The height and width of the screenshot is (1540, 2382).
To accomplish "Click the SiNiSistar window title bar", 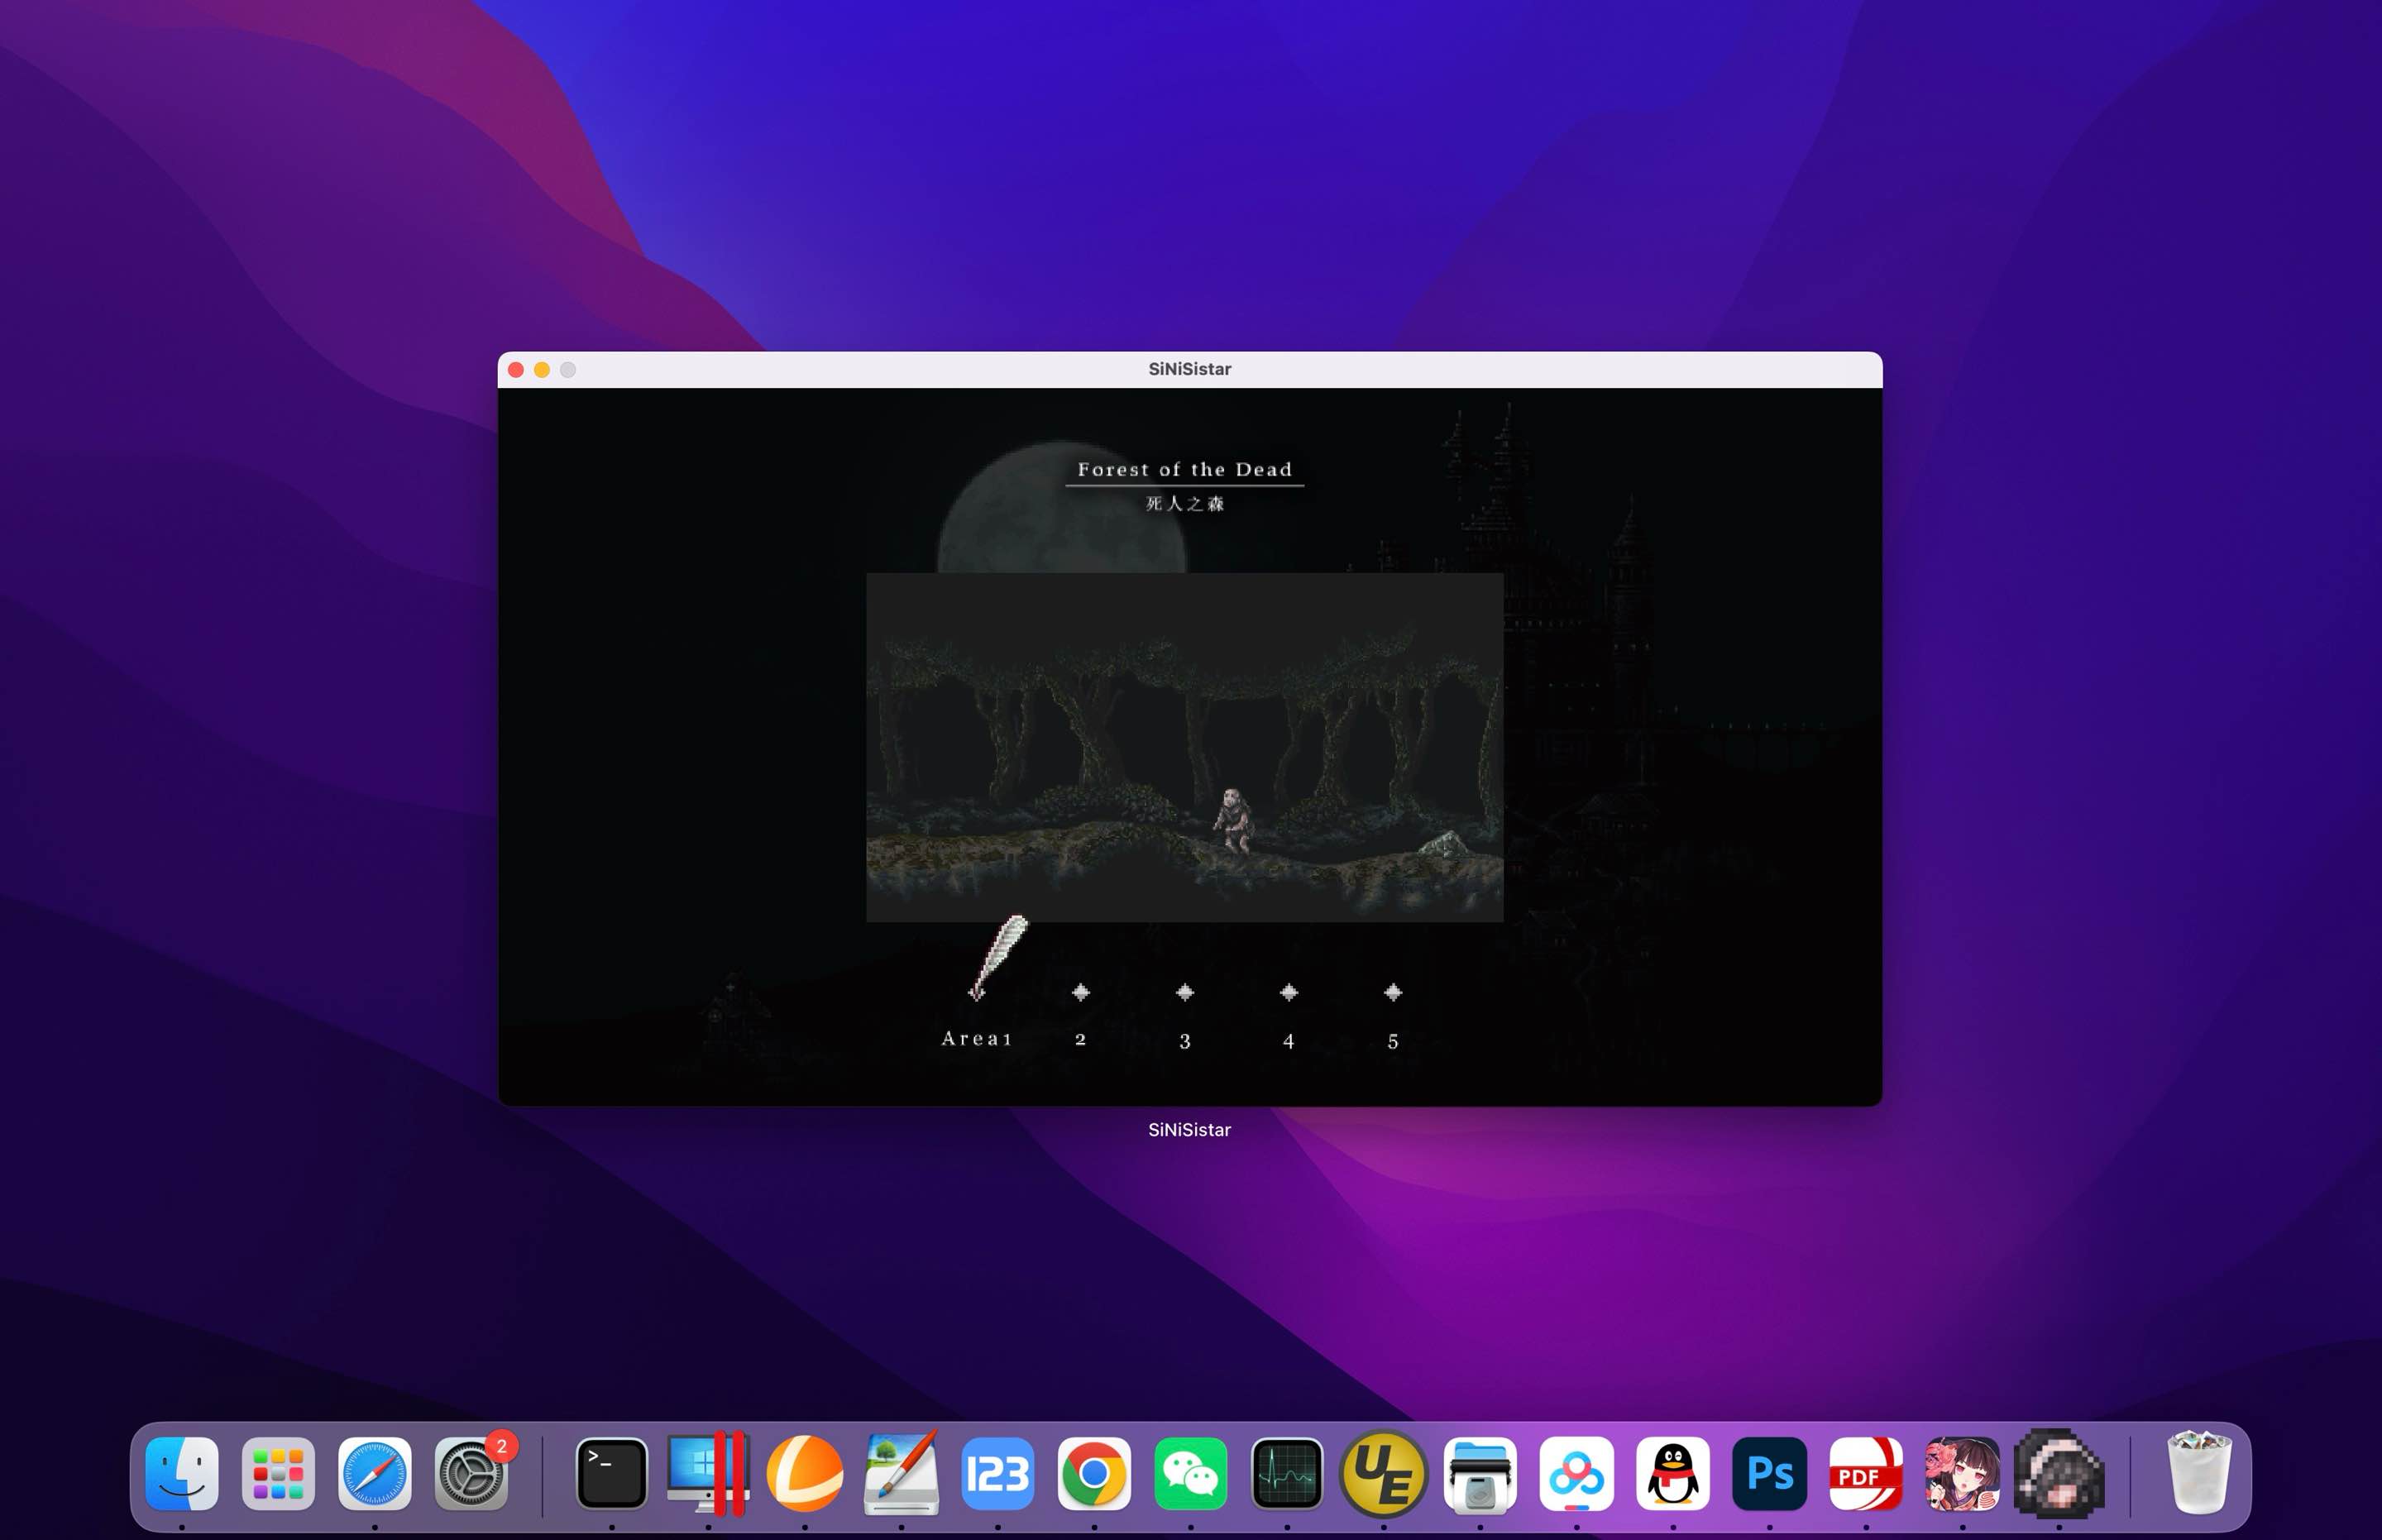I will click(1189, 369).
